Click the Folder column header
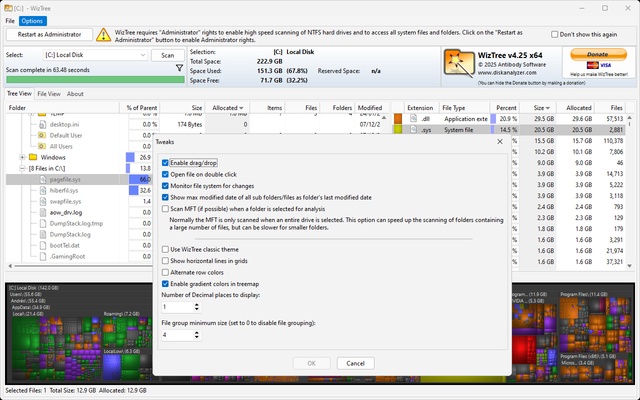 click(x=62, y=108)
